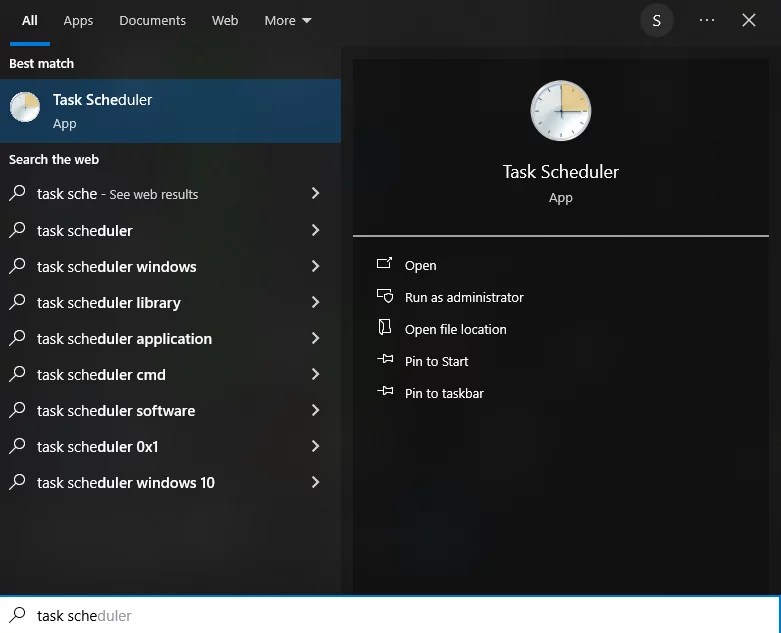Click Open in the preview pane
Screen dimensions: 781x633
click(420, 265)
